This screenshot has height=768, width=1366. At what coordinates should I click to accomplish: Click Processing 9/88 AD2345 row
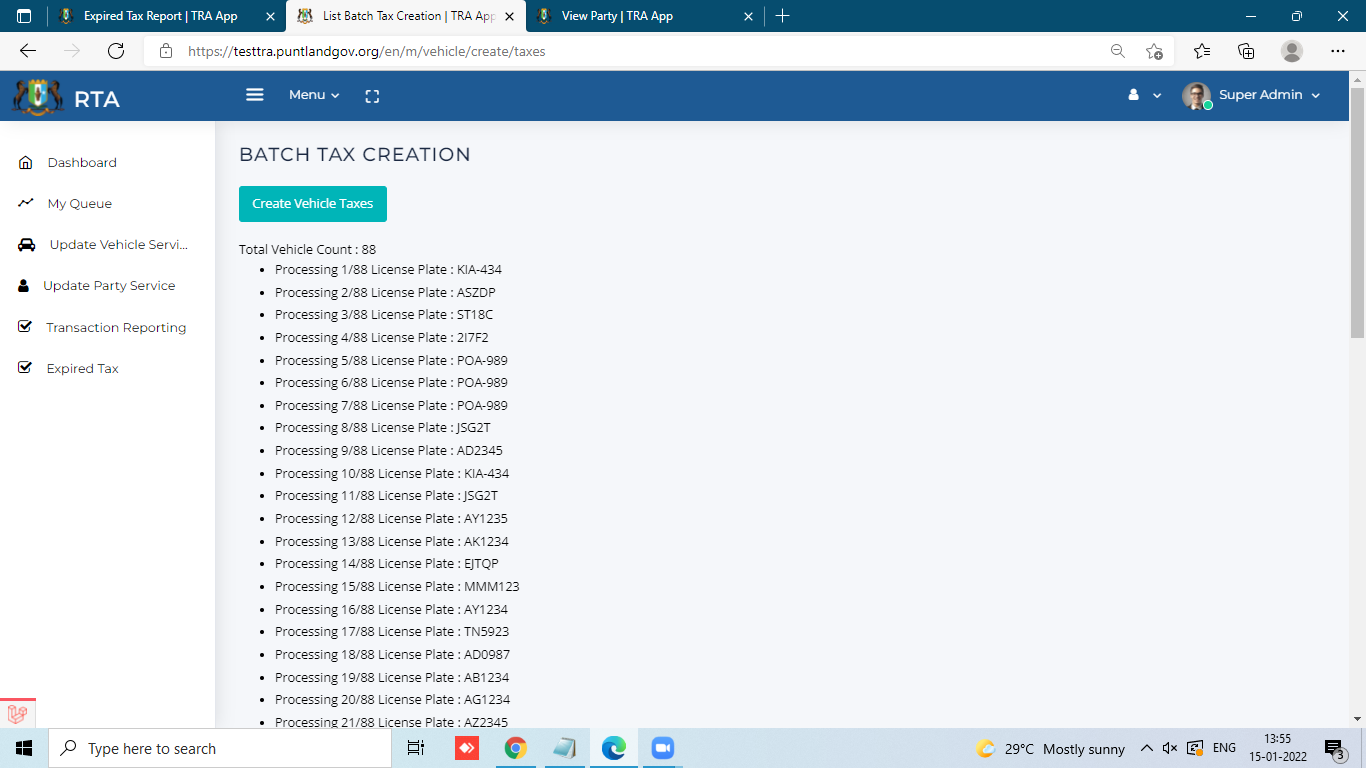click(389, 450)
